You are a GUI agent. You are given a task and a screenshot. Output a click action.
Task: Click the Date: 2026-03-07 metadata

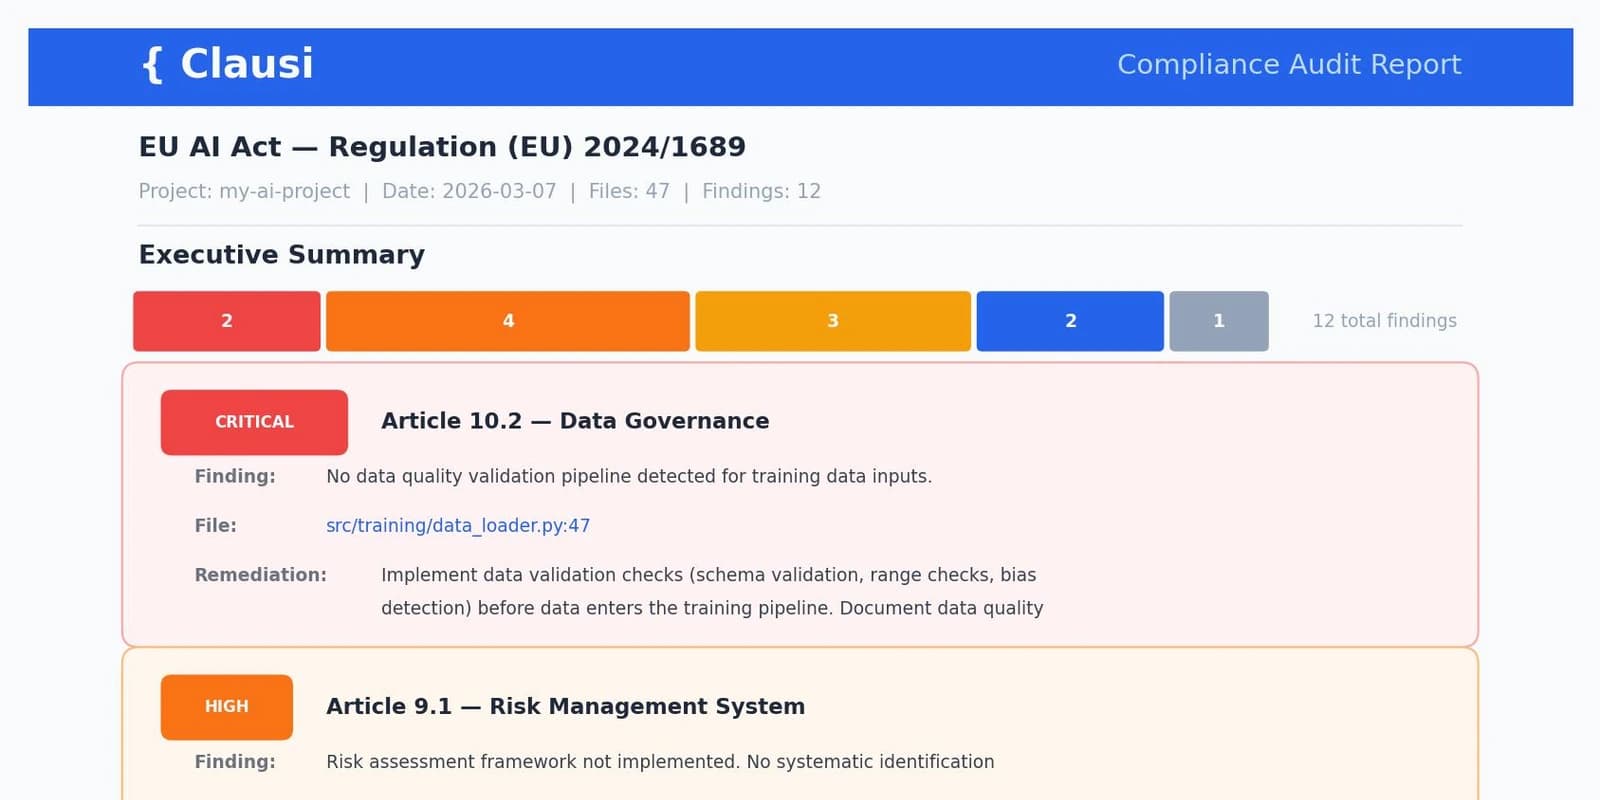tap(469, 191)
